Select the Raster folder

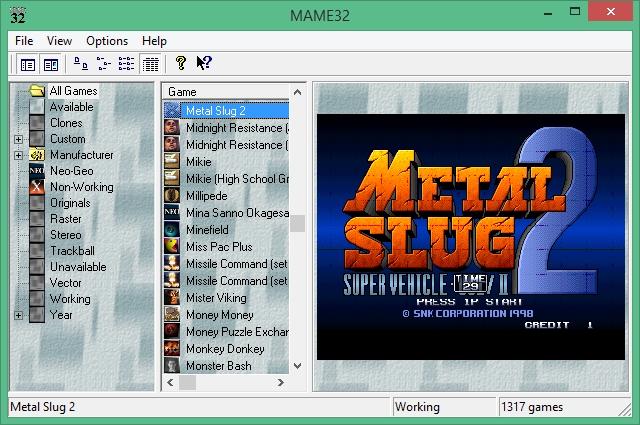[x=66, y=219]
